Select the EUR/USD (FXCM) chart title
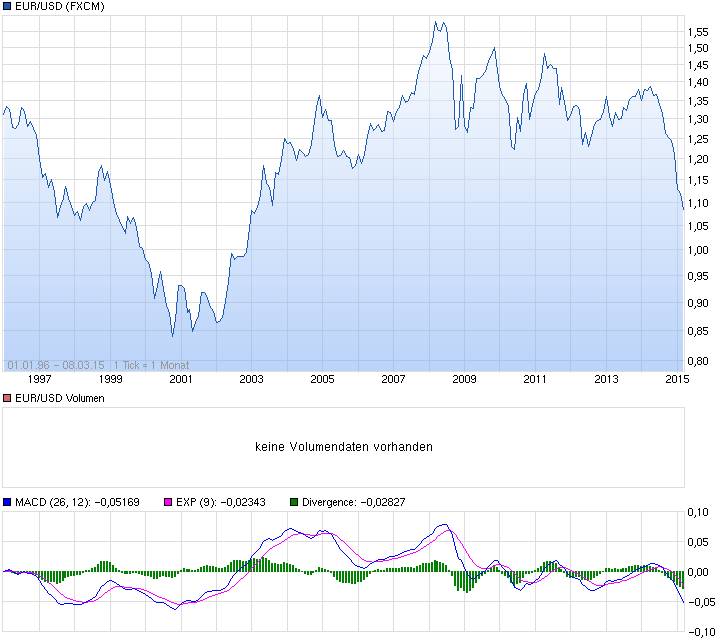726x640 pixels. 60,7
